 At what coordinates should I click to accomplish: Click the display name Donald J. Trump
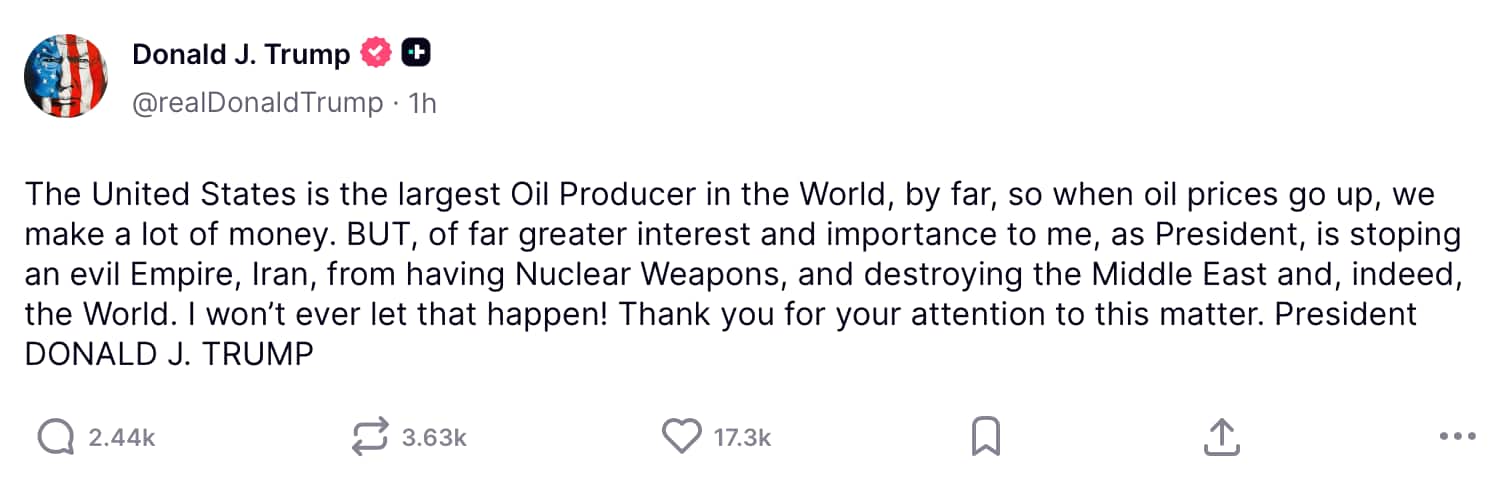(241, 54)
